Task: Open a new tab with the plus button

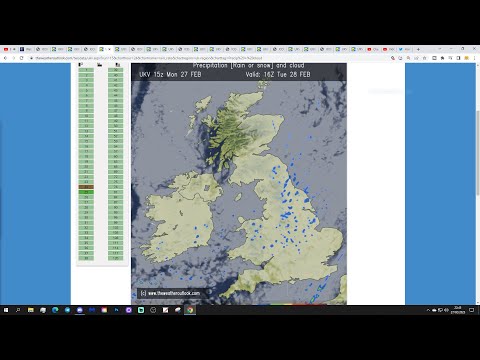Action: (x=418, y=49)
